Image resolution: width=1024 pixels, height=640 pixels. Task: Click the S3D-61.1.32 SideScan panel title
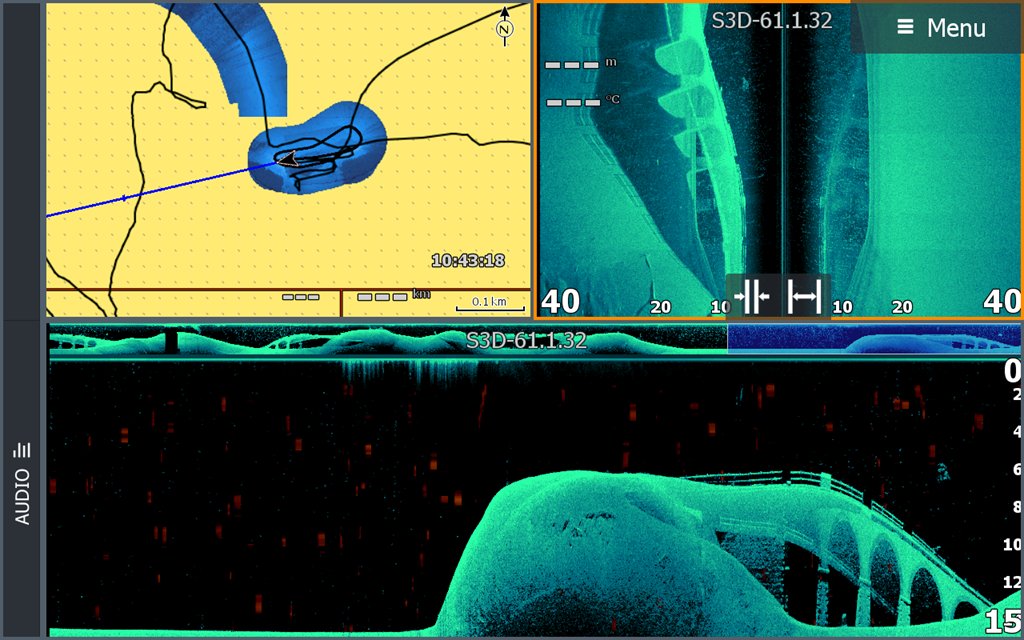pos(771,20)
